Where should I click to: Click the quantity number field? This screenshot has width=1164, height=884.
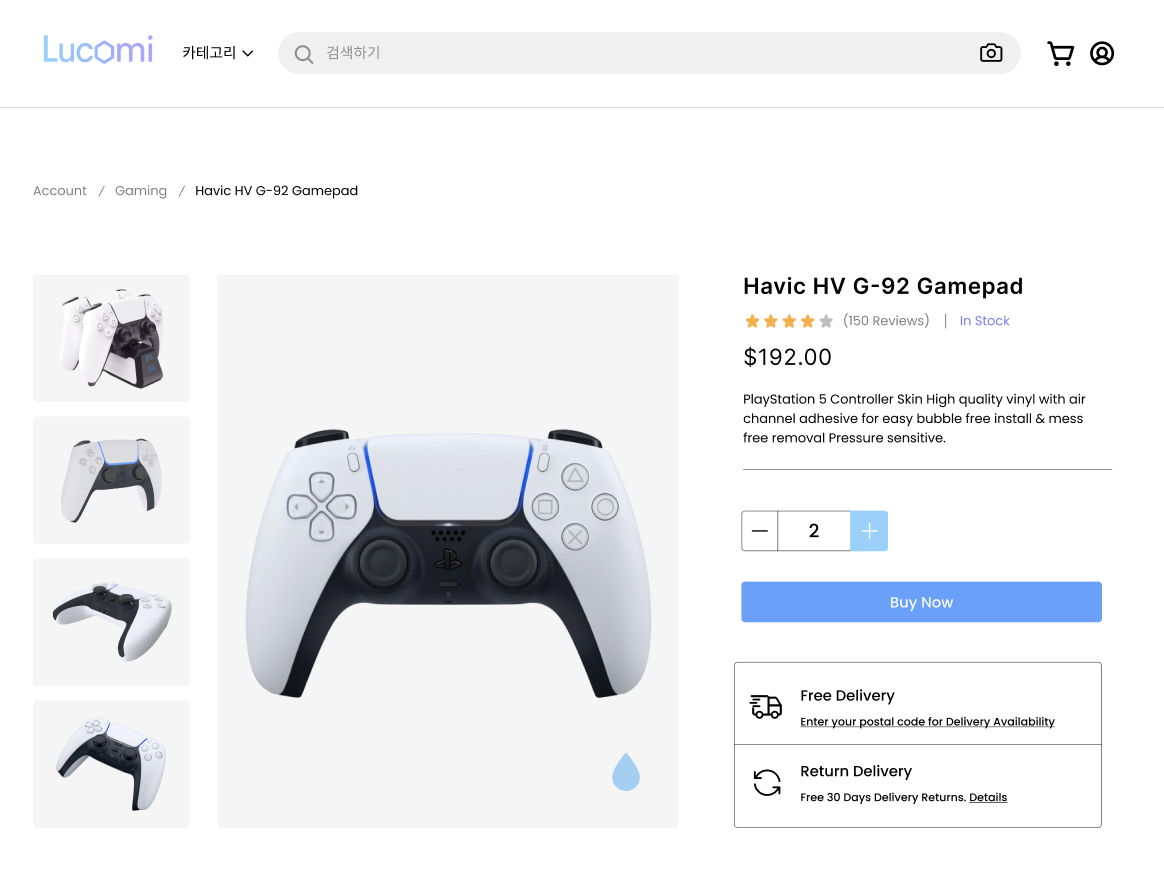click(x=814, y=531)
